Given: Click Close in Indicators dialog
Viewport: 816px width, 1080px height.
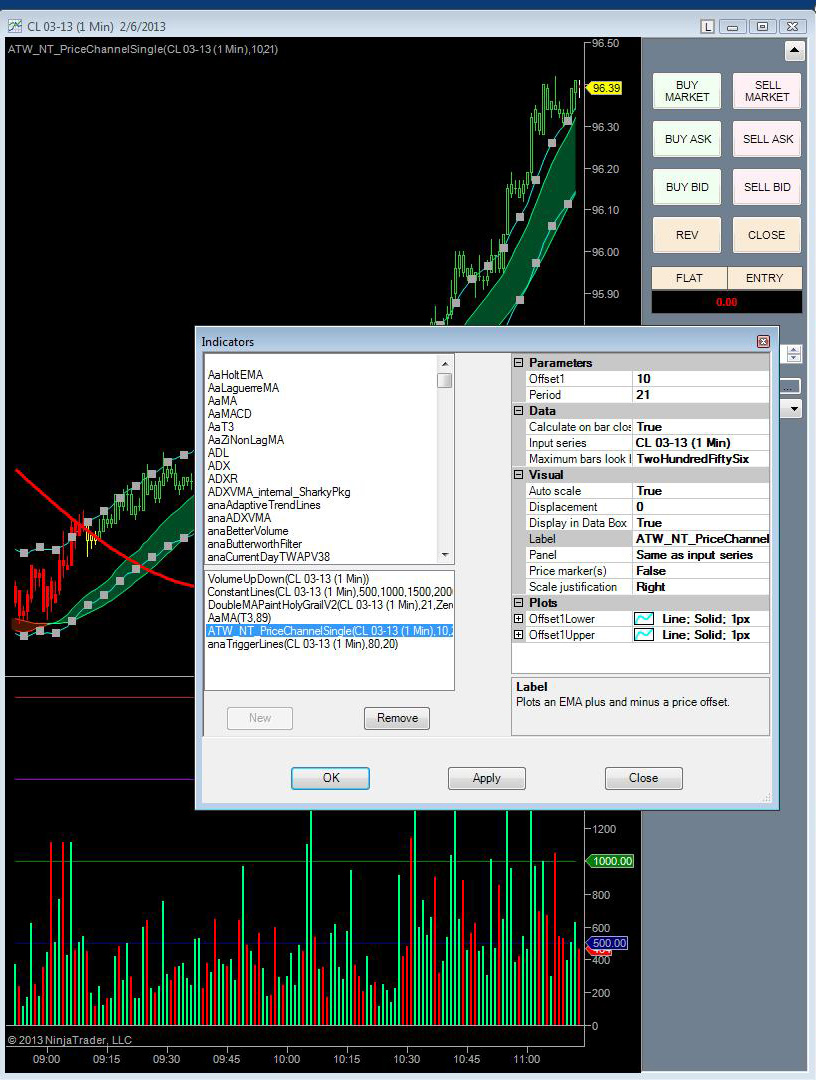Looking at the screenshot, I should click(x=644, y=778).
